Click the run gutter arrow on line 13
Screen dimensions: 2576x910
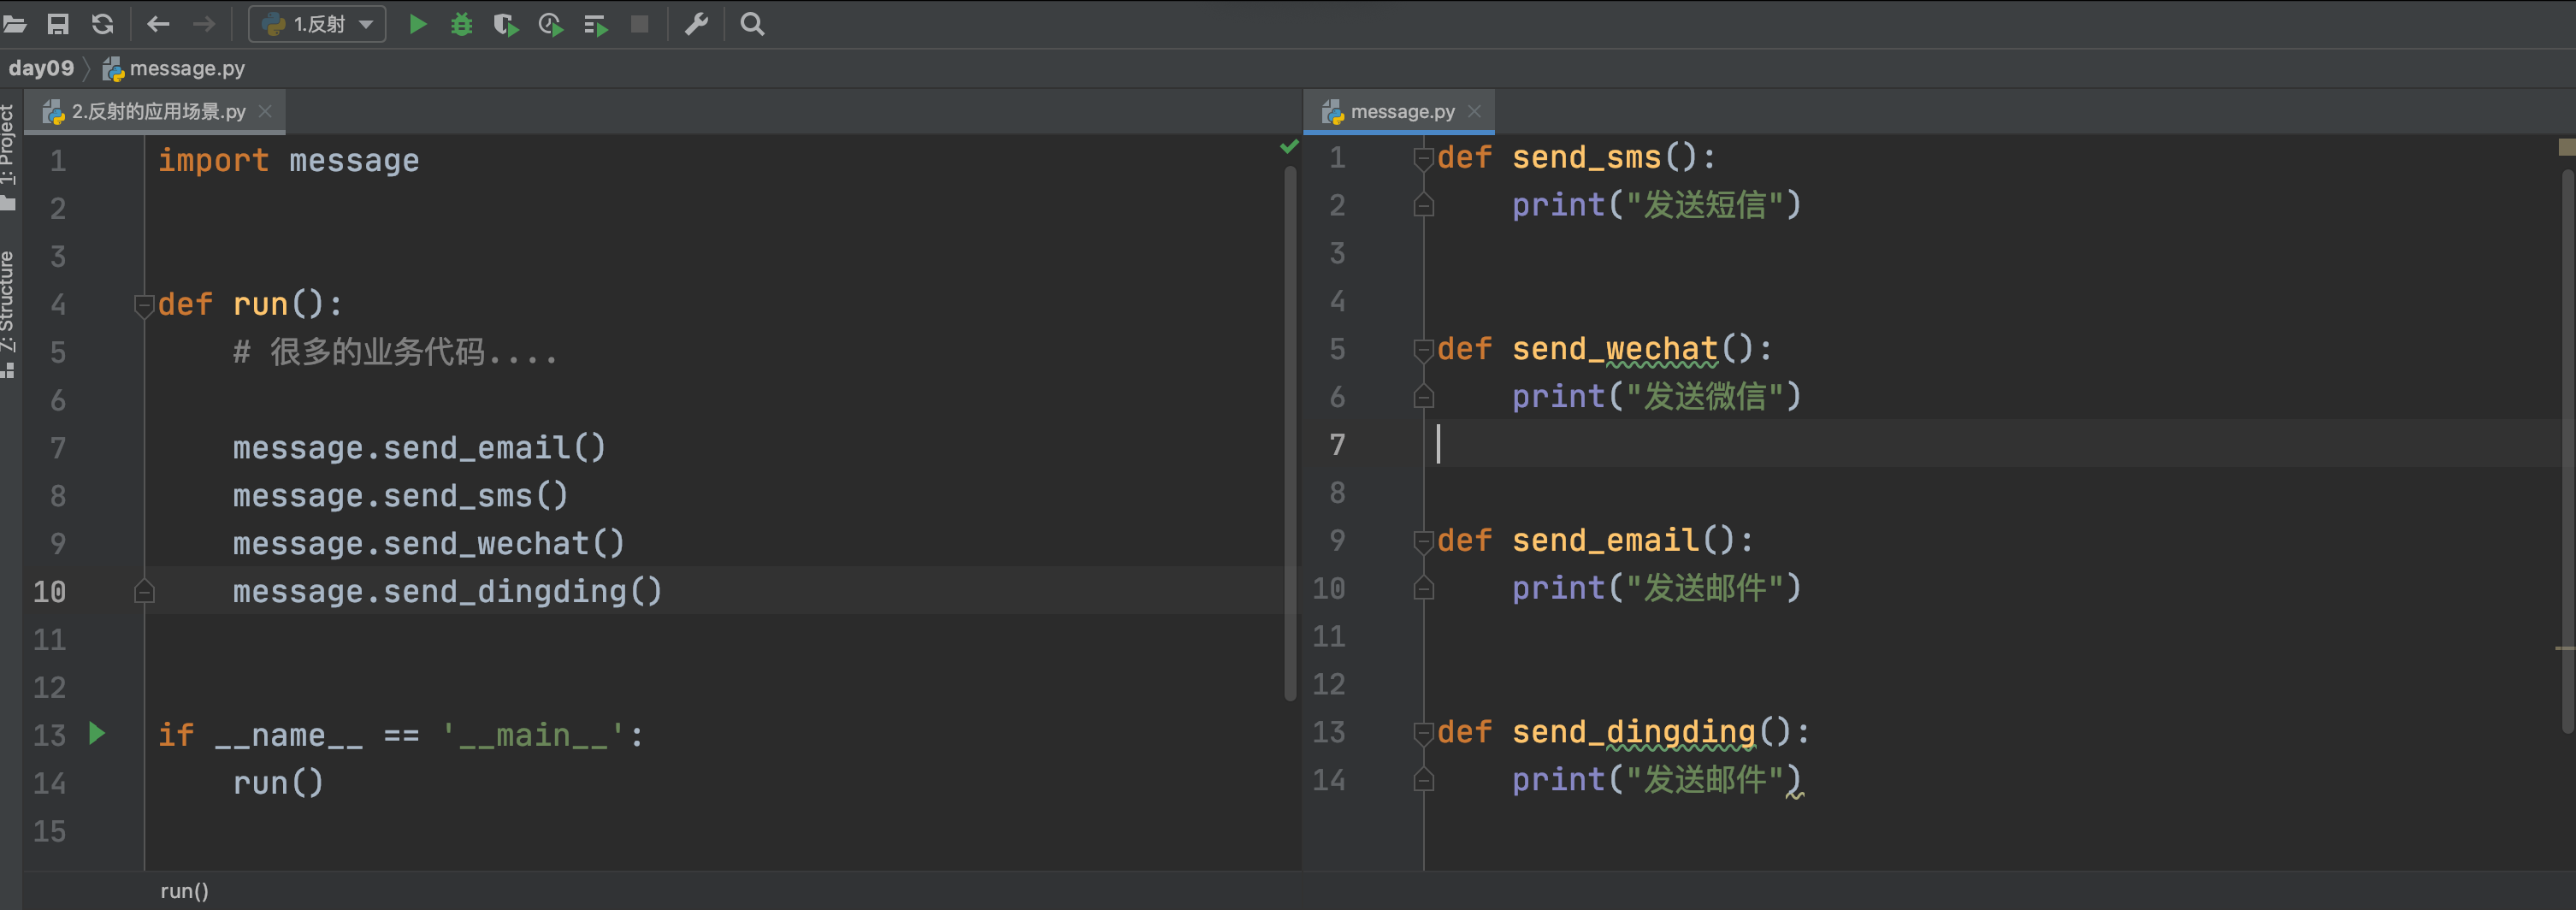point(97,734)
